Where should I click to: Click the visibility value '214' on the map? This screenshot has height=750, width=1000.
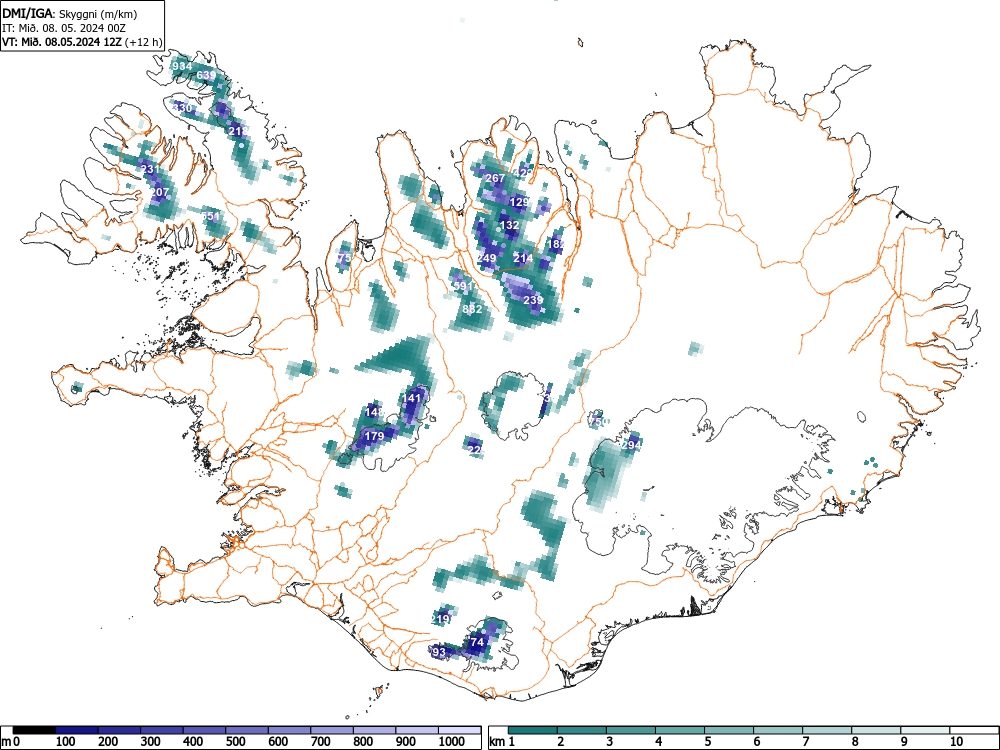coord(523,258)
